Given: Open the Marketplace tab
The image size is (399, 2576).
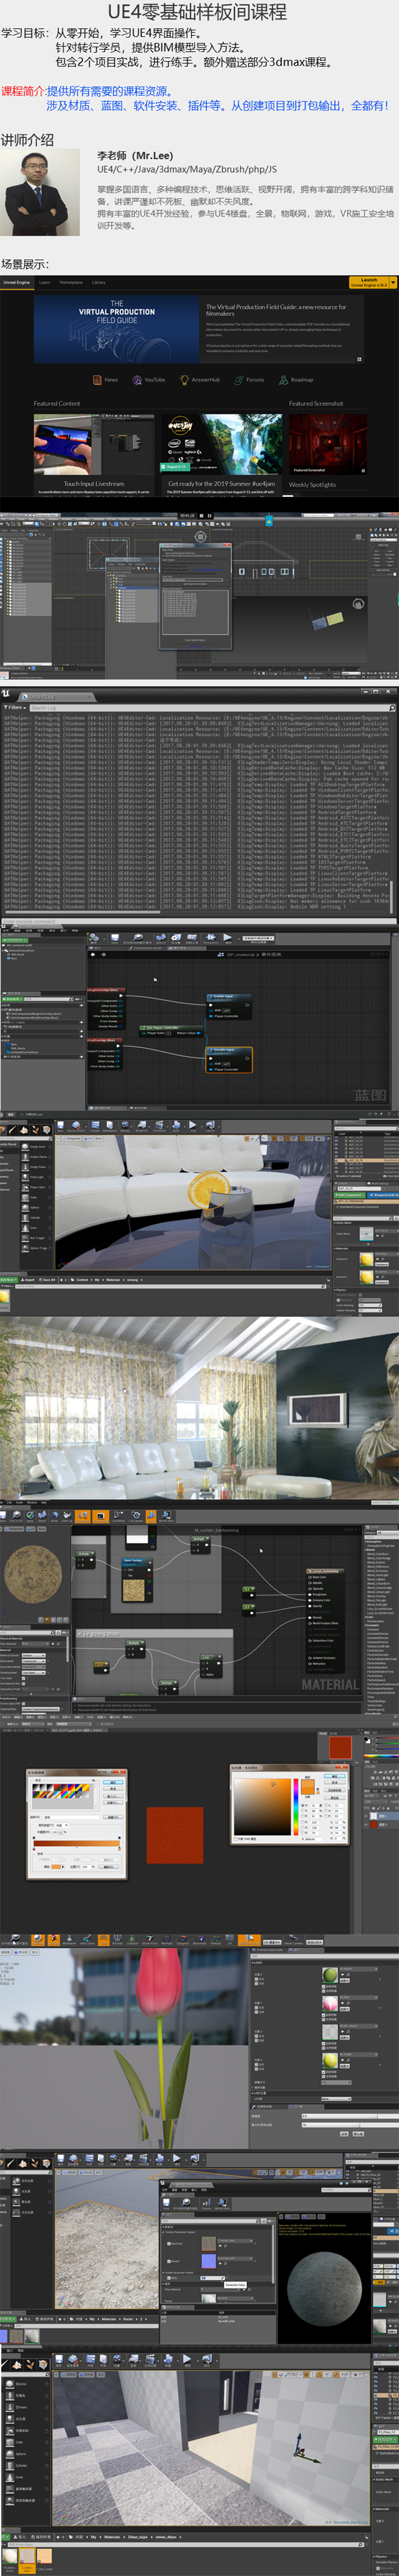Looking at the screenshot, I should 71,282.
